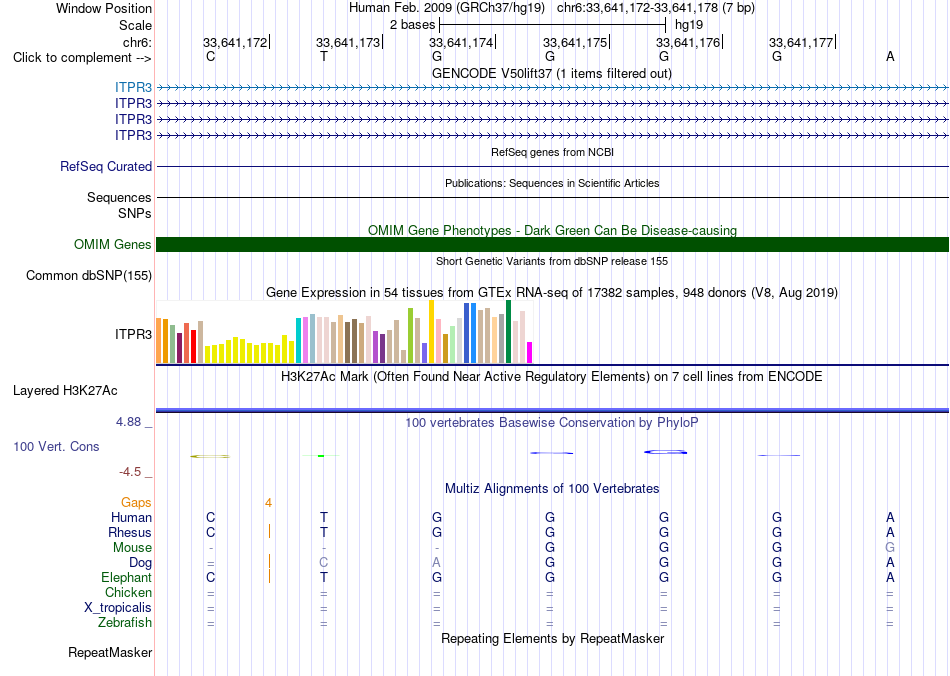Click the magenta bar in GTEx chart
The height and width of the screenshot is (676, 950).
point(530,353)
